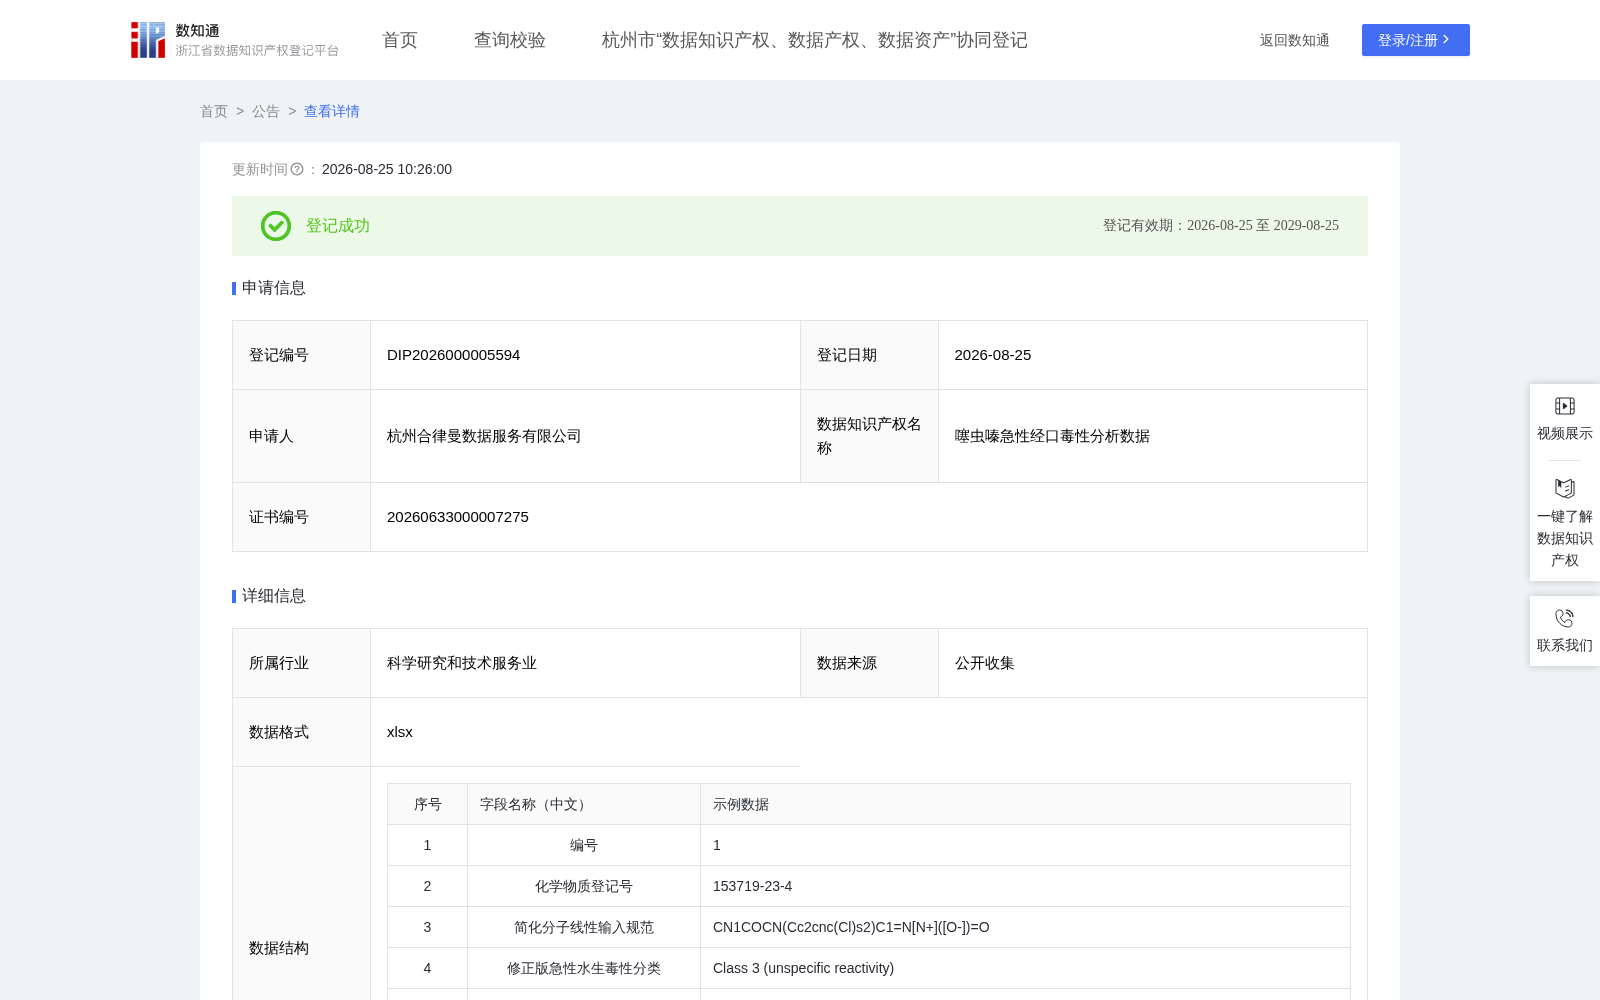Click the 数据知识产权名称 label cell
The image size is (1600, 1000).
(869, 436)
